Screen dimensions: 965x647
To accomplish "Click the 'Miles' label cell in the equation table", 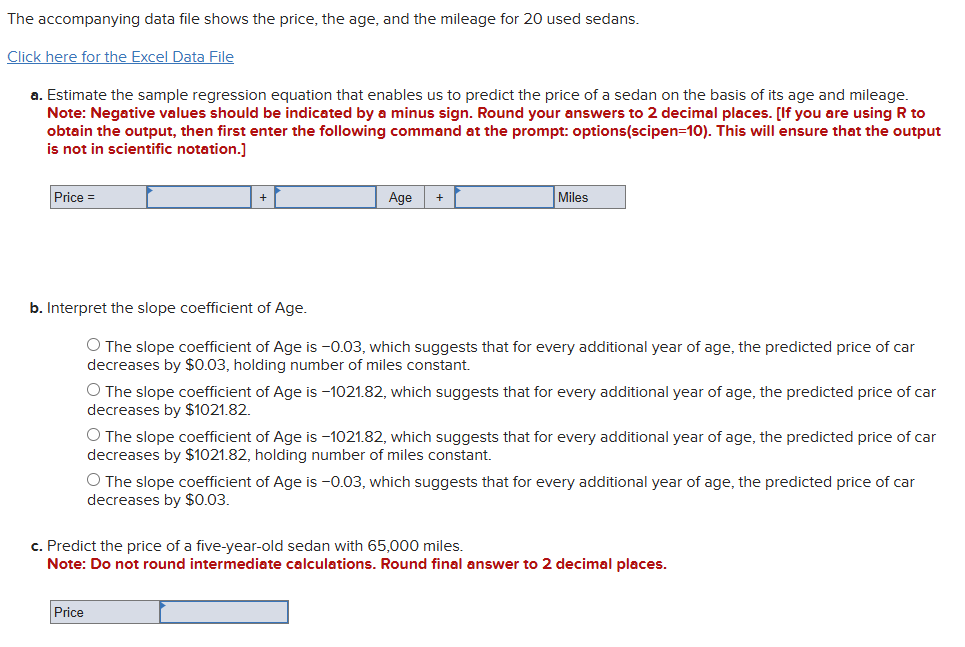I will pyautogui.click(x=588, y=197).
